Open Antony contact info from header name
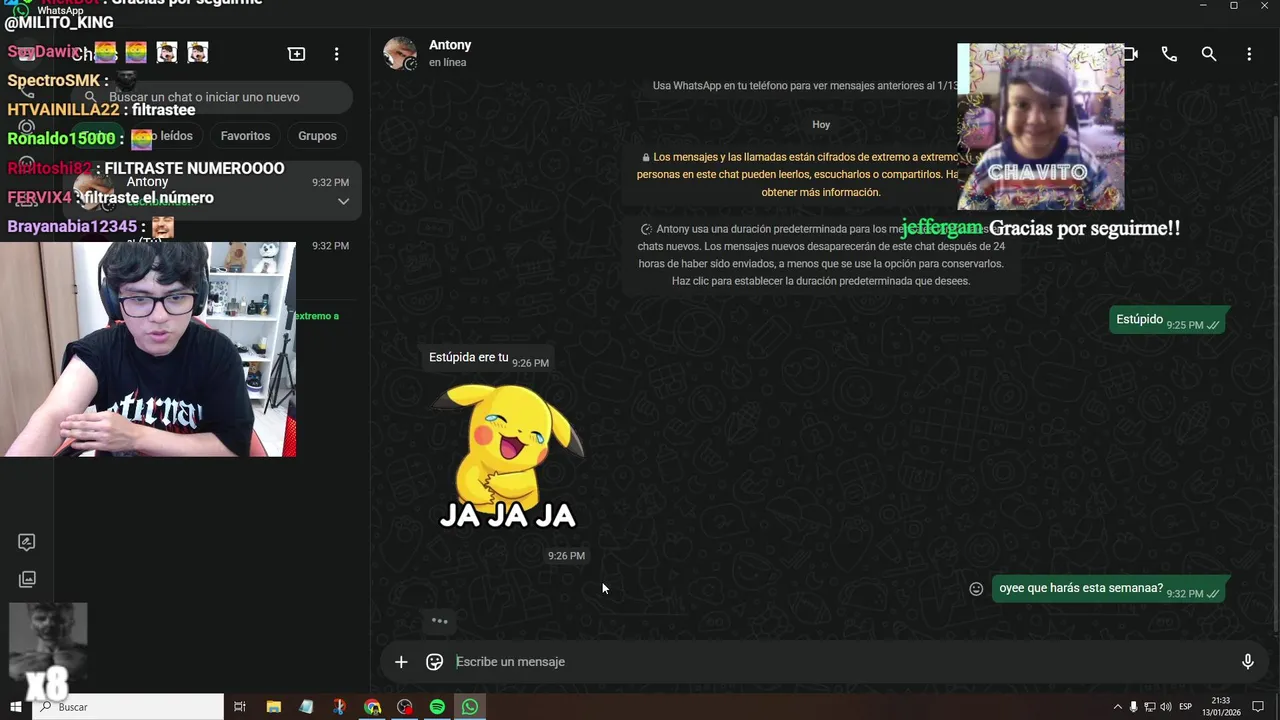The image size is (1280, 720). pos(450,45)
